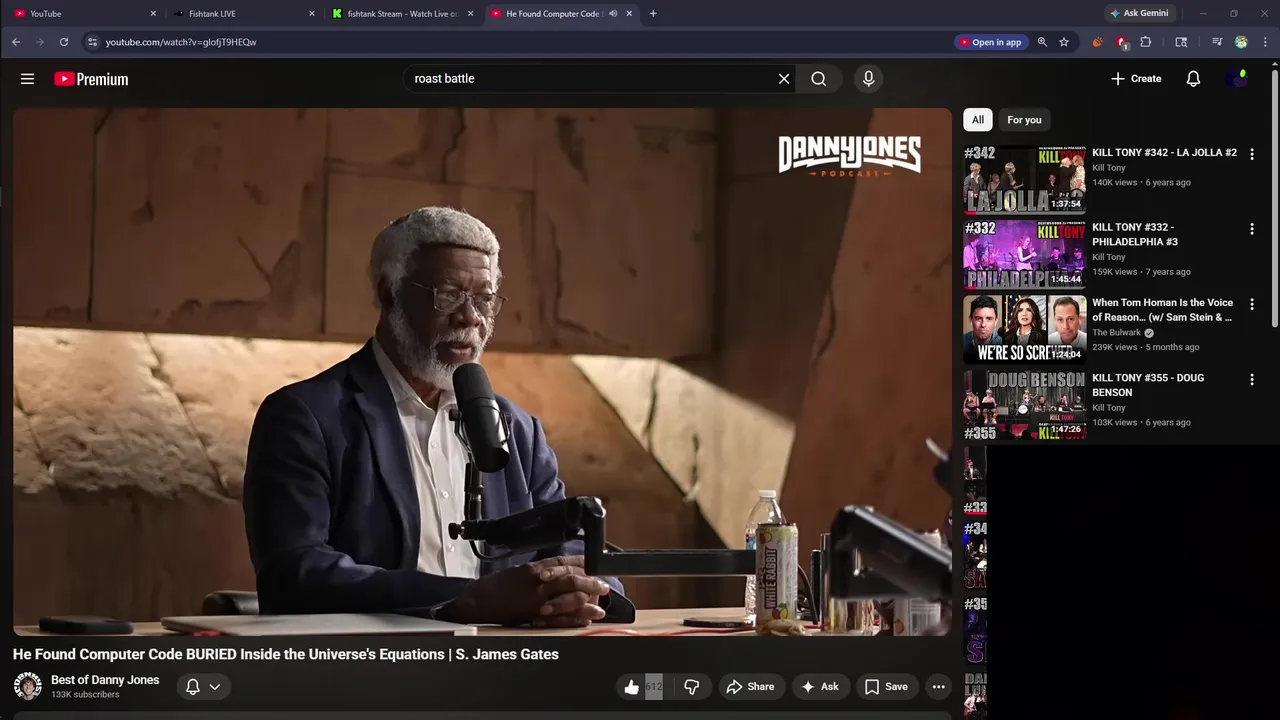Open the Chrome profile avatar
The image size is (1280, 720).
(1241, 42)
